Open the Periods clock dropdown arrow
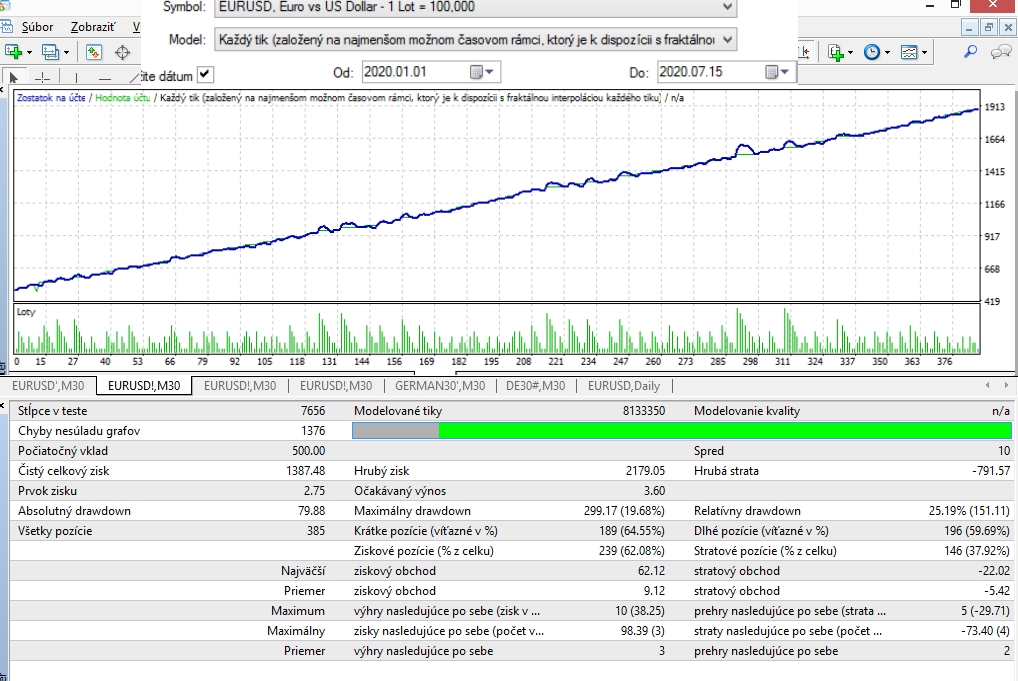The image size is (1018, 681). coord(887,53)
